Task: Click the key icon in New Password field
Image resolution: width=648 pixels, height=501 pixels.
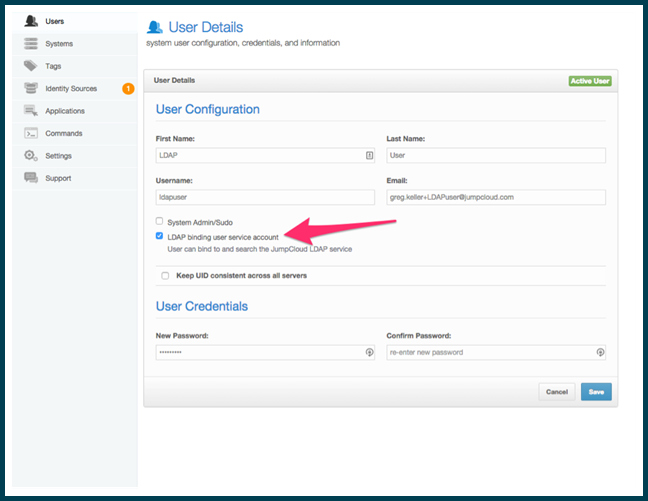Action: (x=369, y=352)
